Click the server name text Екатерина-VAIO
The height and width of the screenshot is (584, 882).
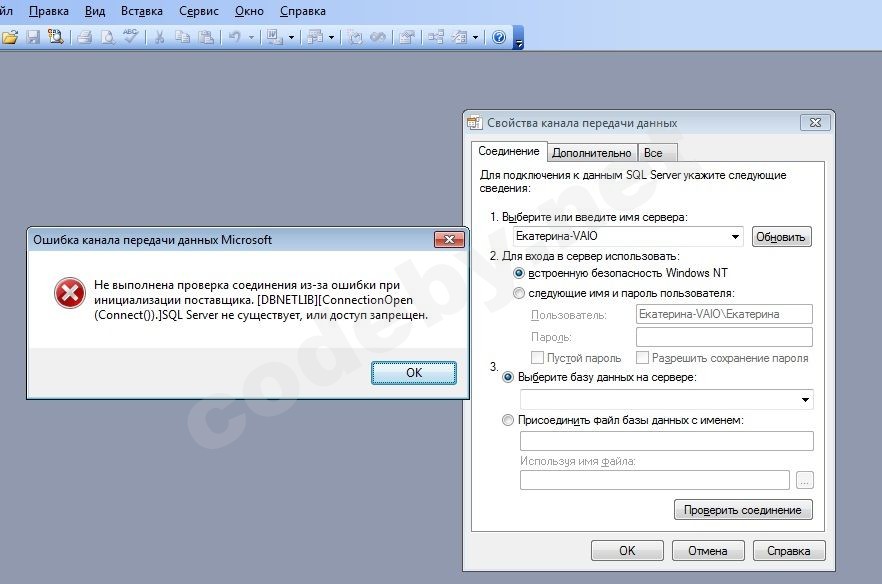pos(557,236)
